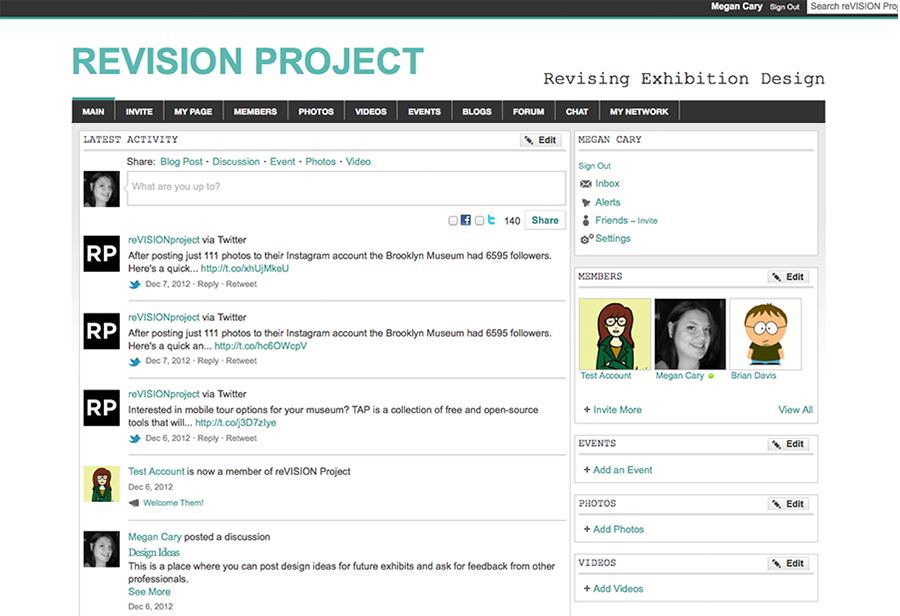
Task: Click Add an Event
Action: [622, 470]
